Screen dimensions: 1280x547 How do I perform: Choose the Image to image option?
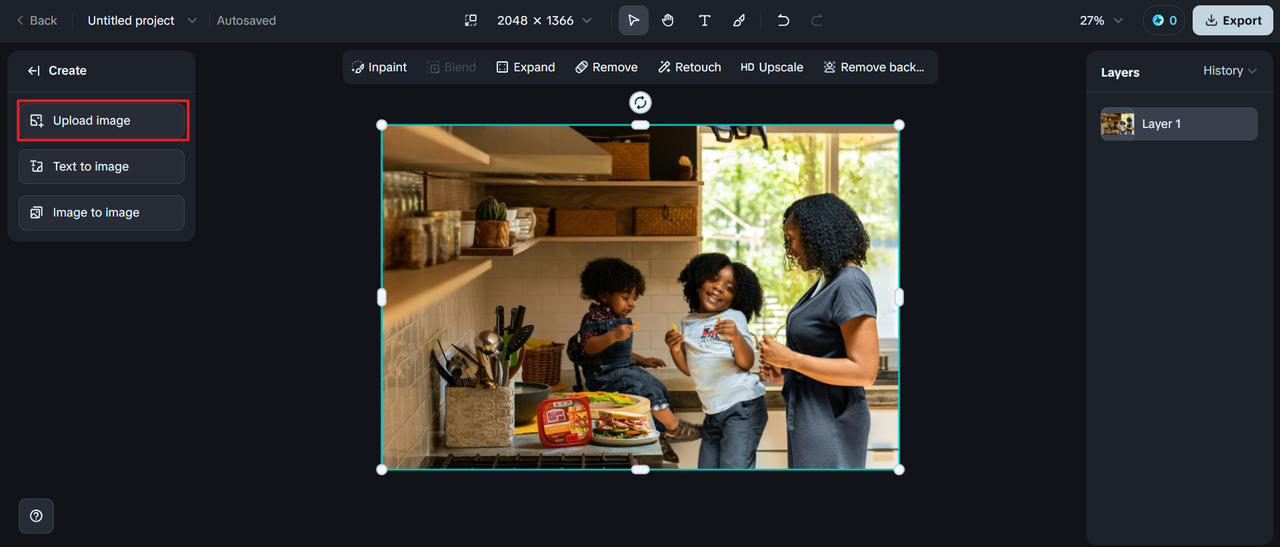(102, 212)
